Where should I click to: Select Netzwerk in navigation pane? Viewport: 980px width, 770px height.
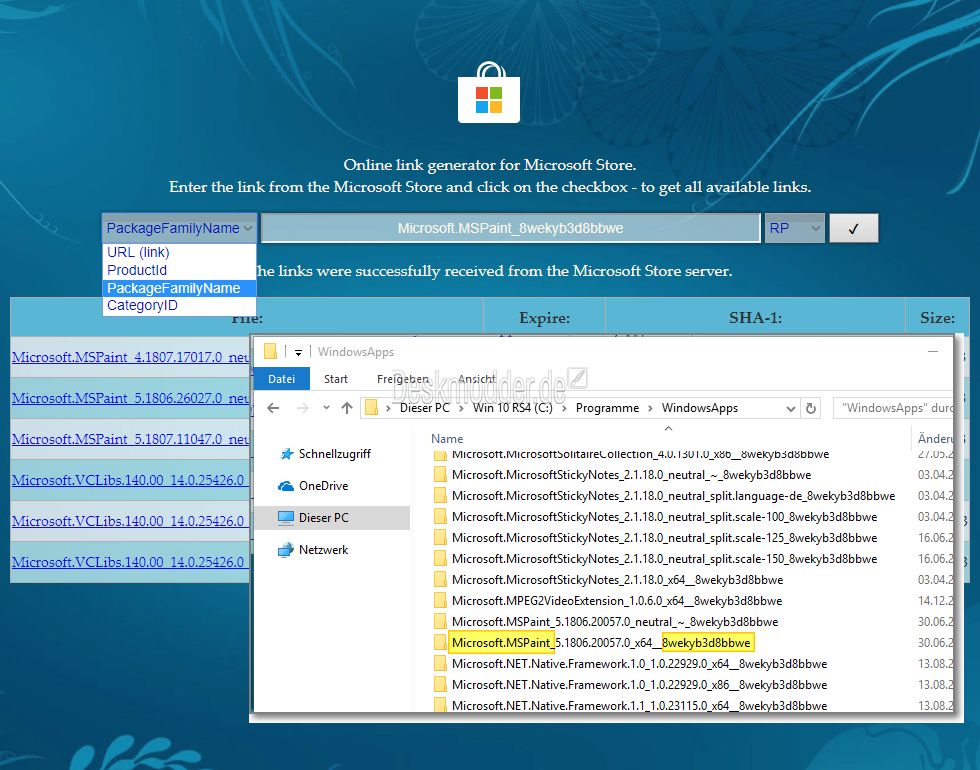(x=314, y=550)
